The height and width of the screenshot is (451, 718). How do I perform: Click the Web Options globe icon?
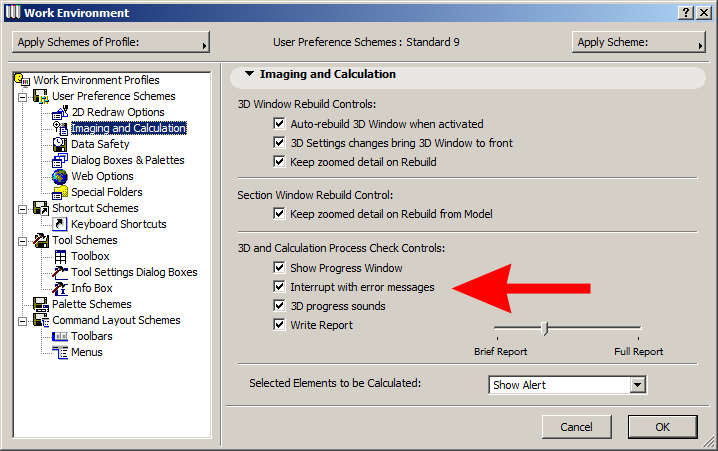[x=60, y=176]
